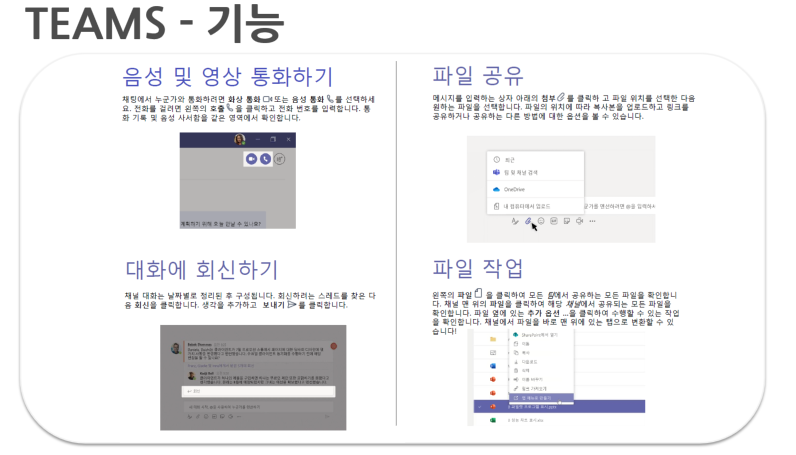
Task: Open the more options ellipsis in compose toolbar
Action: [x=592, y=221]
